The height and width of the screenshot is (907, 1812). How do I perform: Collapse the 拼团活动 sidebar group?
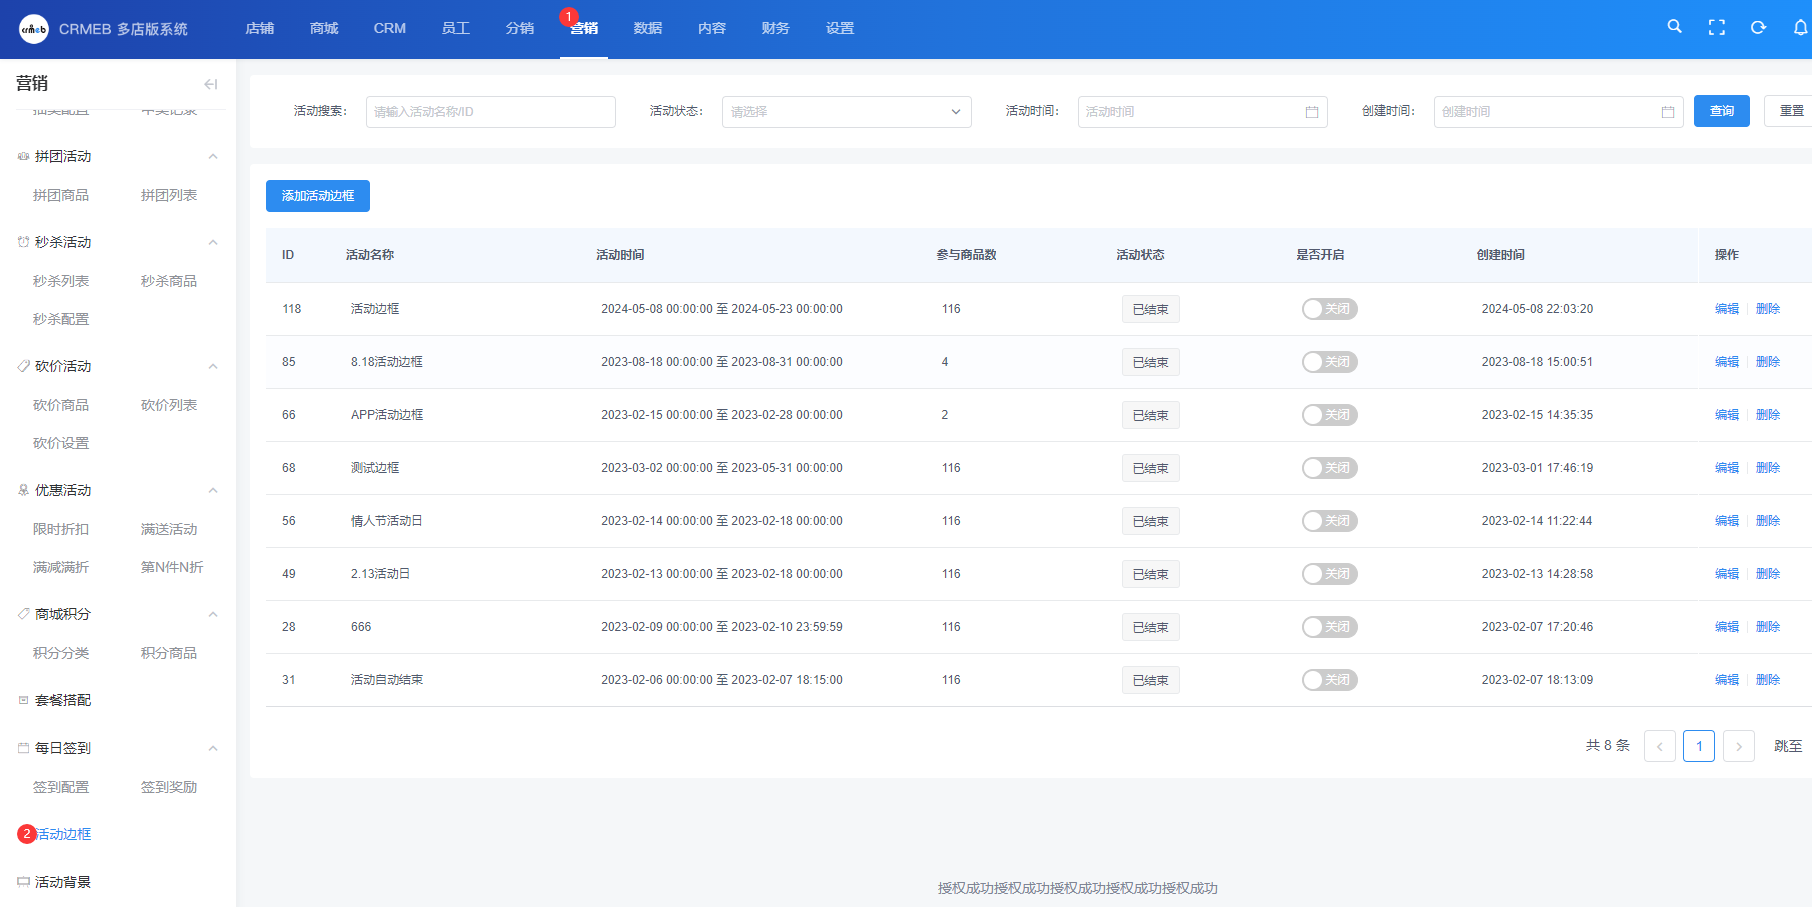(212, 157)
